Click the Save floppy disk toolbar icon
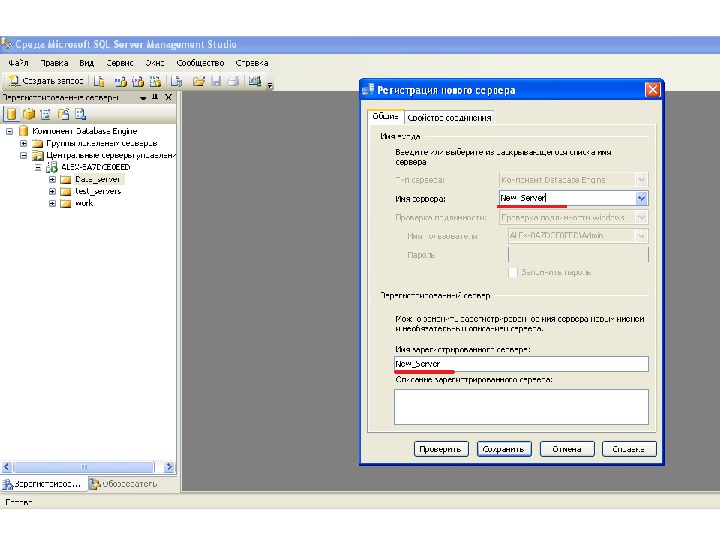This screenshot has height=540, width=720. [216, 81]
